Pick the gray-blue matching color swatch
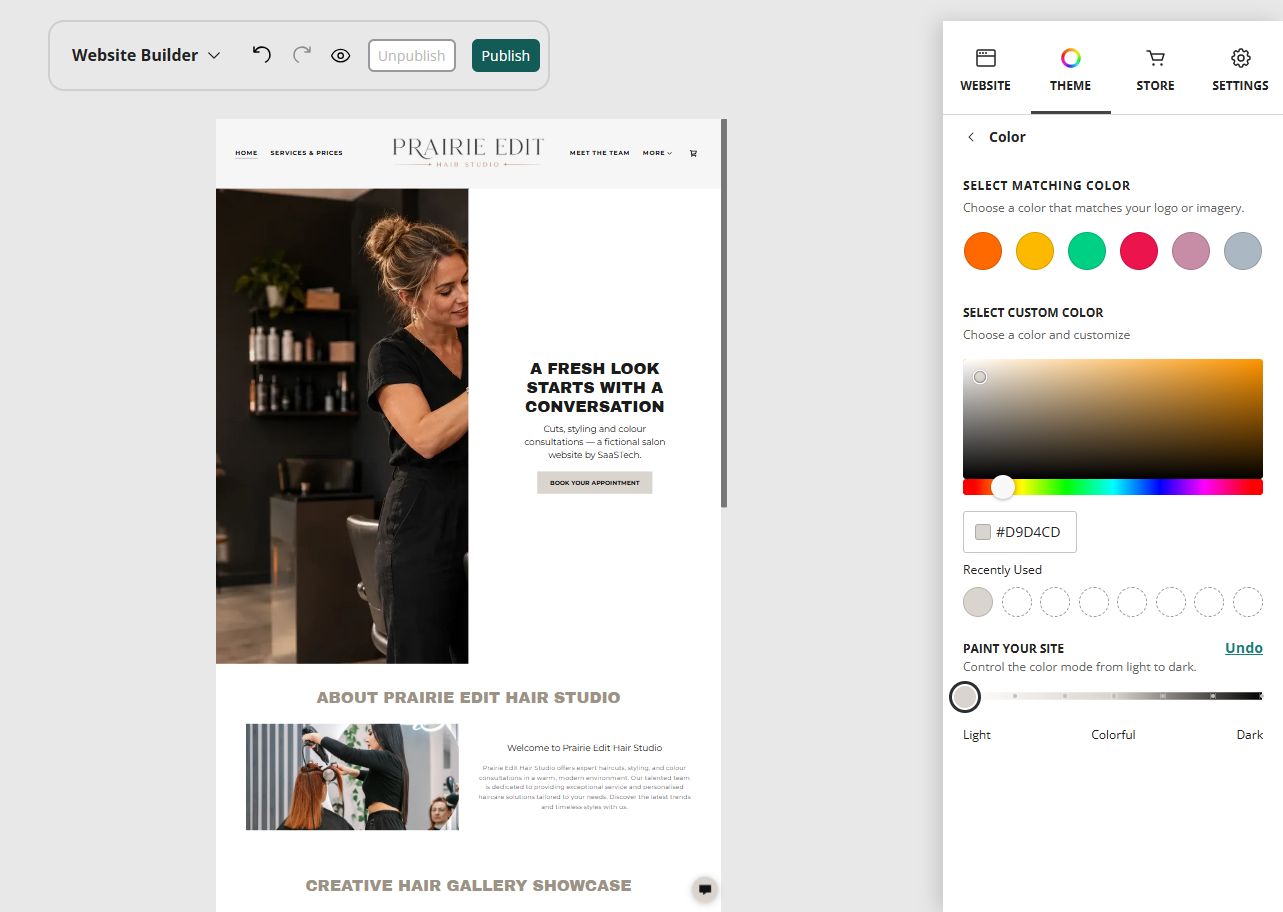This screenshot has width=1283, height=912. (1243, 251)
